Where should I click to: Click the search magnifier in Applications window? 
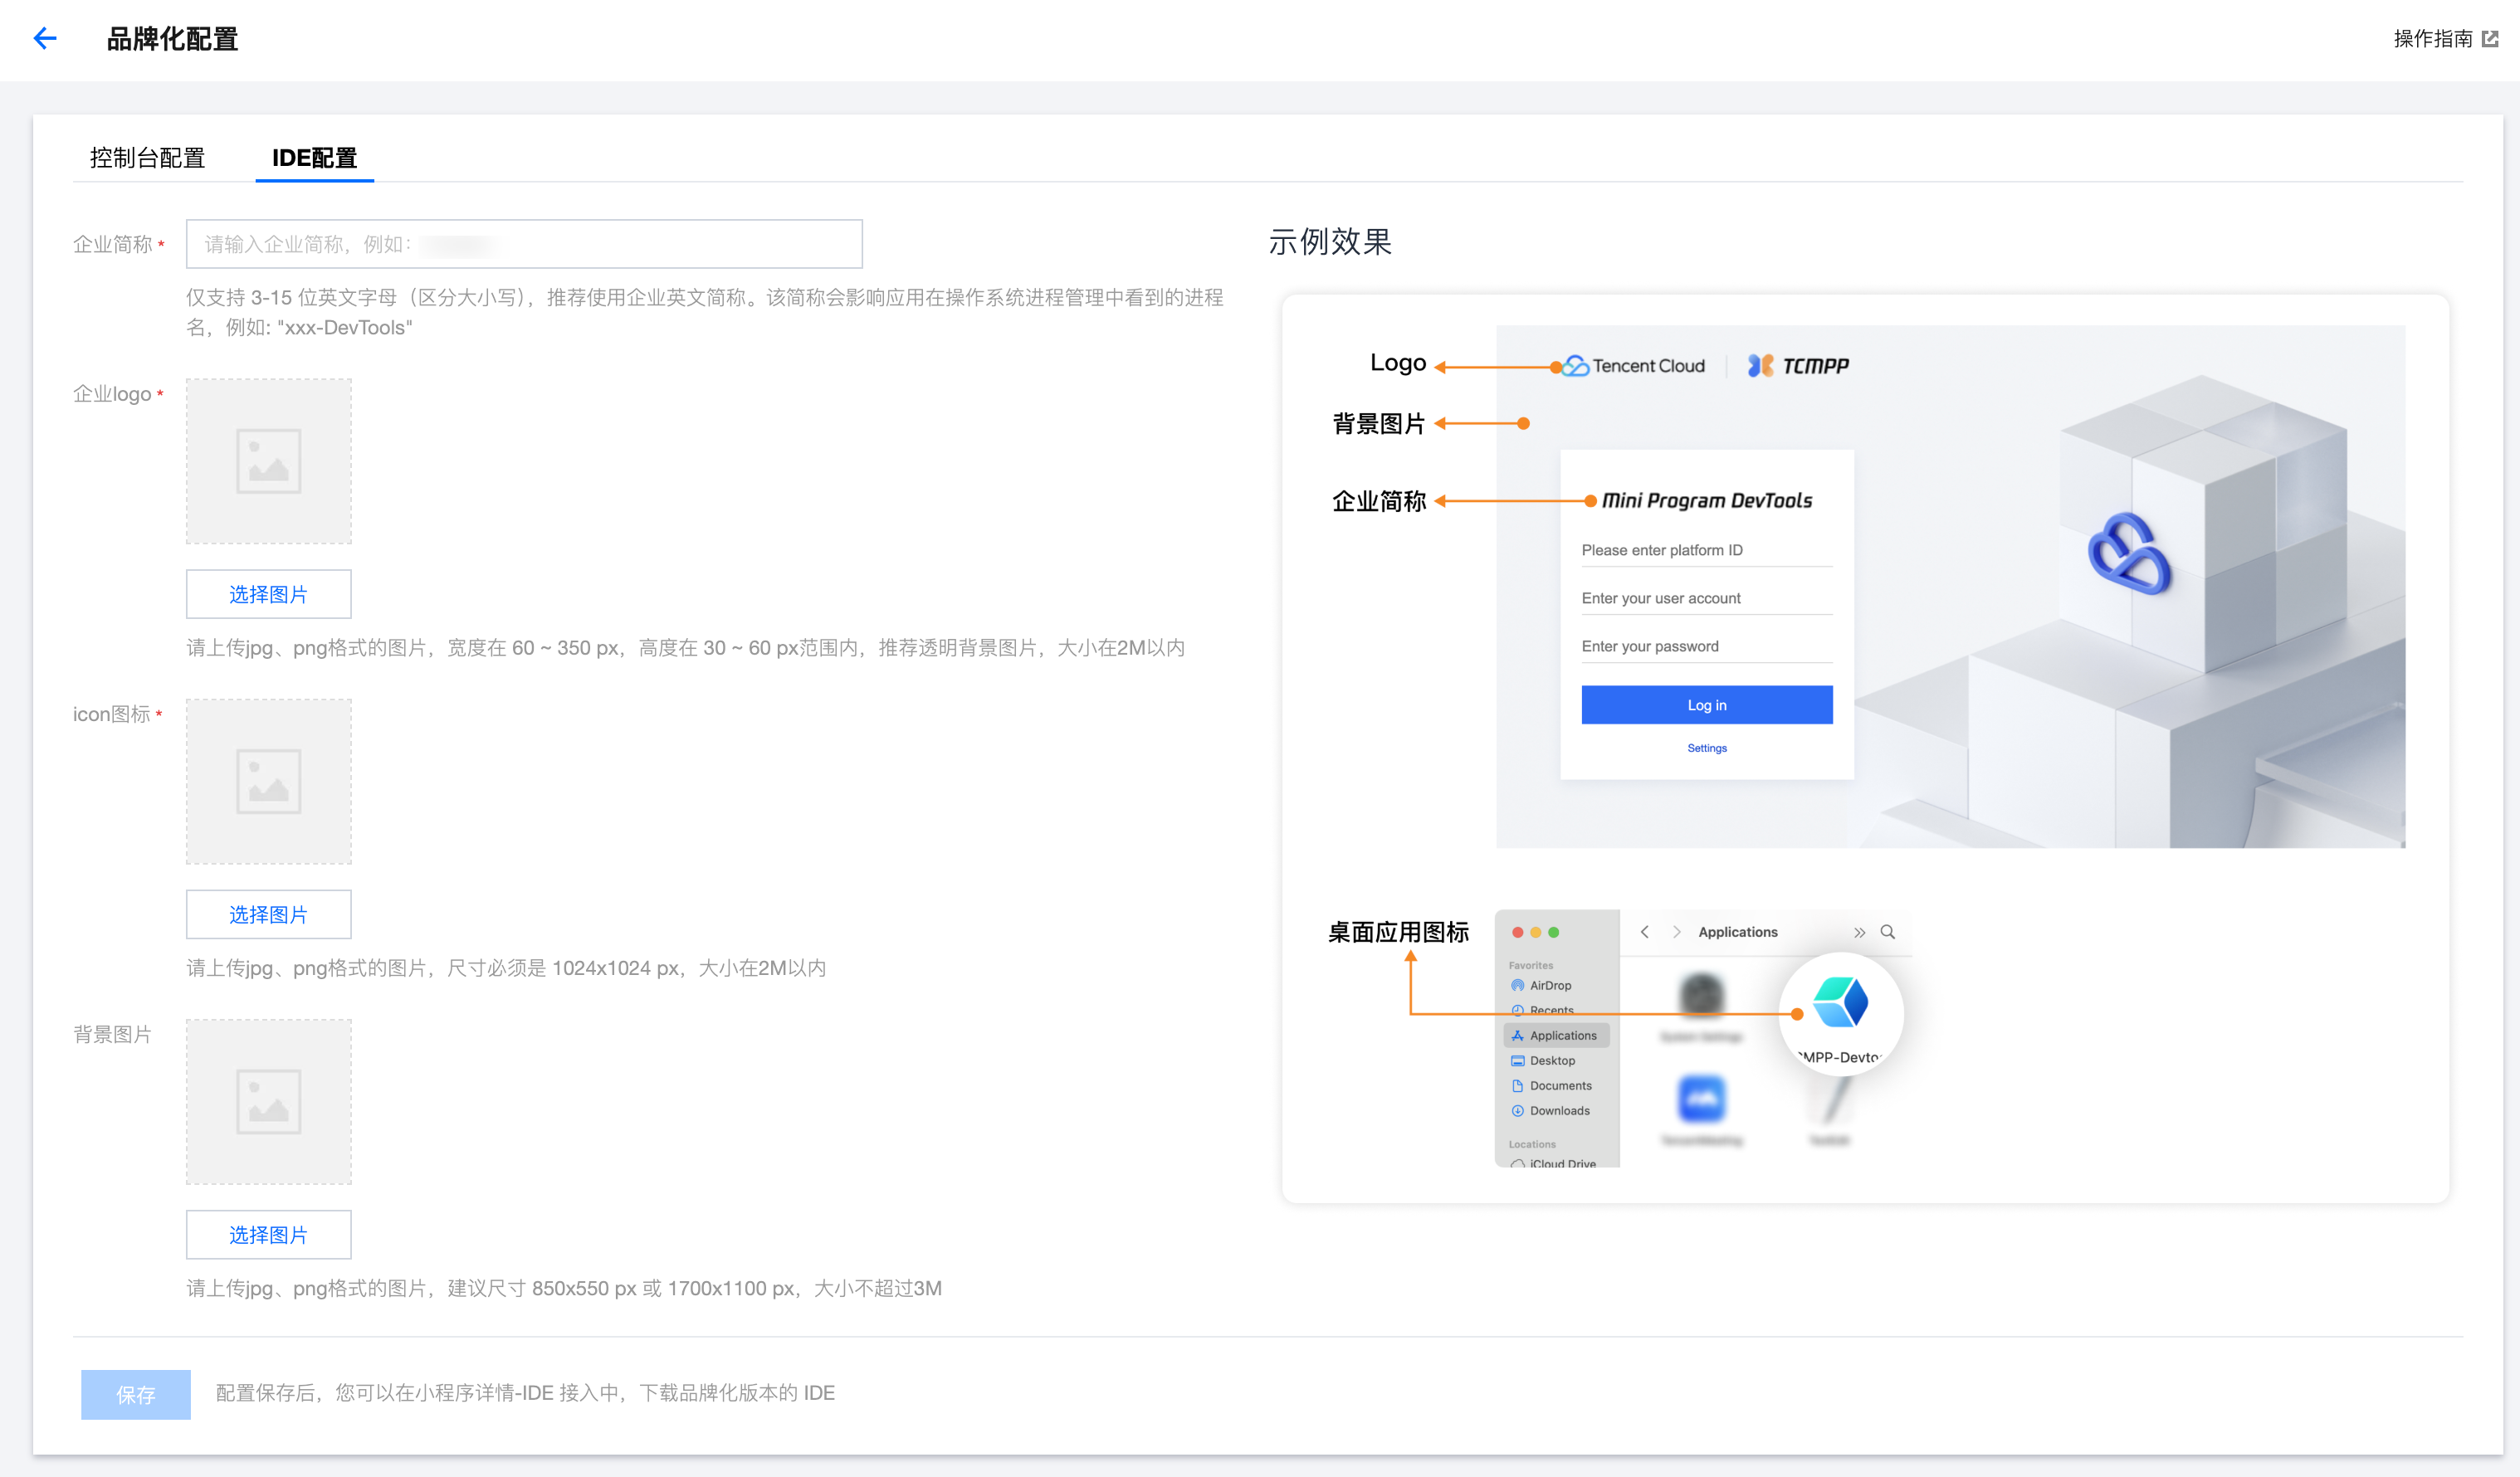click(x=1887, y=932)
